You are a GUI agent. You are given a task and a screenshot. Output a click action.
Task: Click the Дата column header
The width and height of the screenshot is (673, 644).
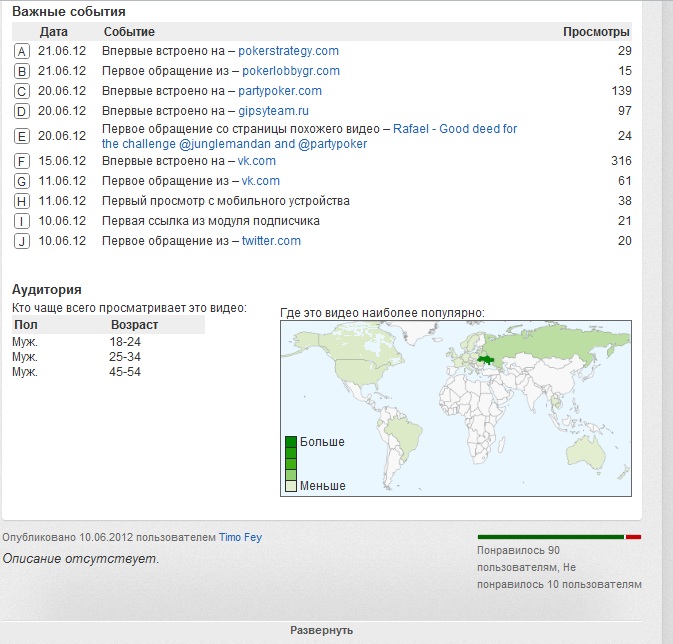tap(54, 32)
